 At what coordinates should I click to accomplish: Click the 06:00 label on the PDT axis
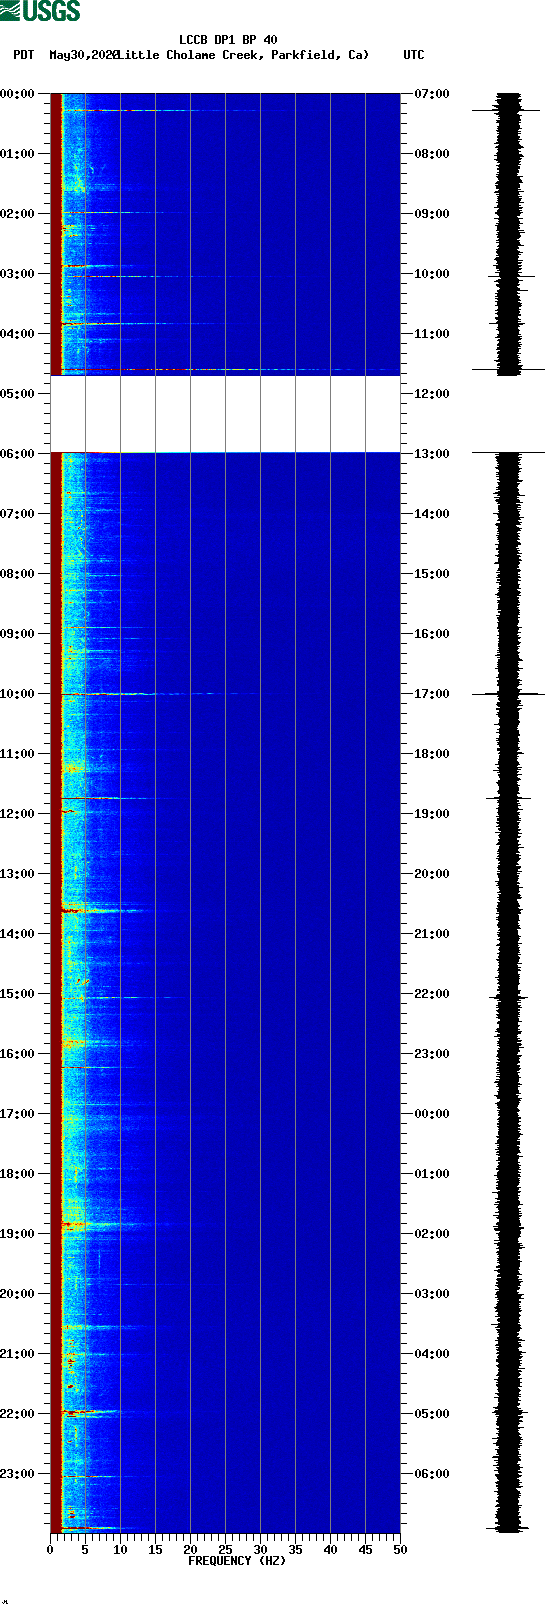18,454
